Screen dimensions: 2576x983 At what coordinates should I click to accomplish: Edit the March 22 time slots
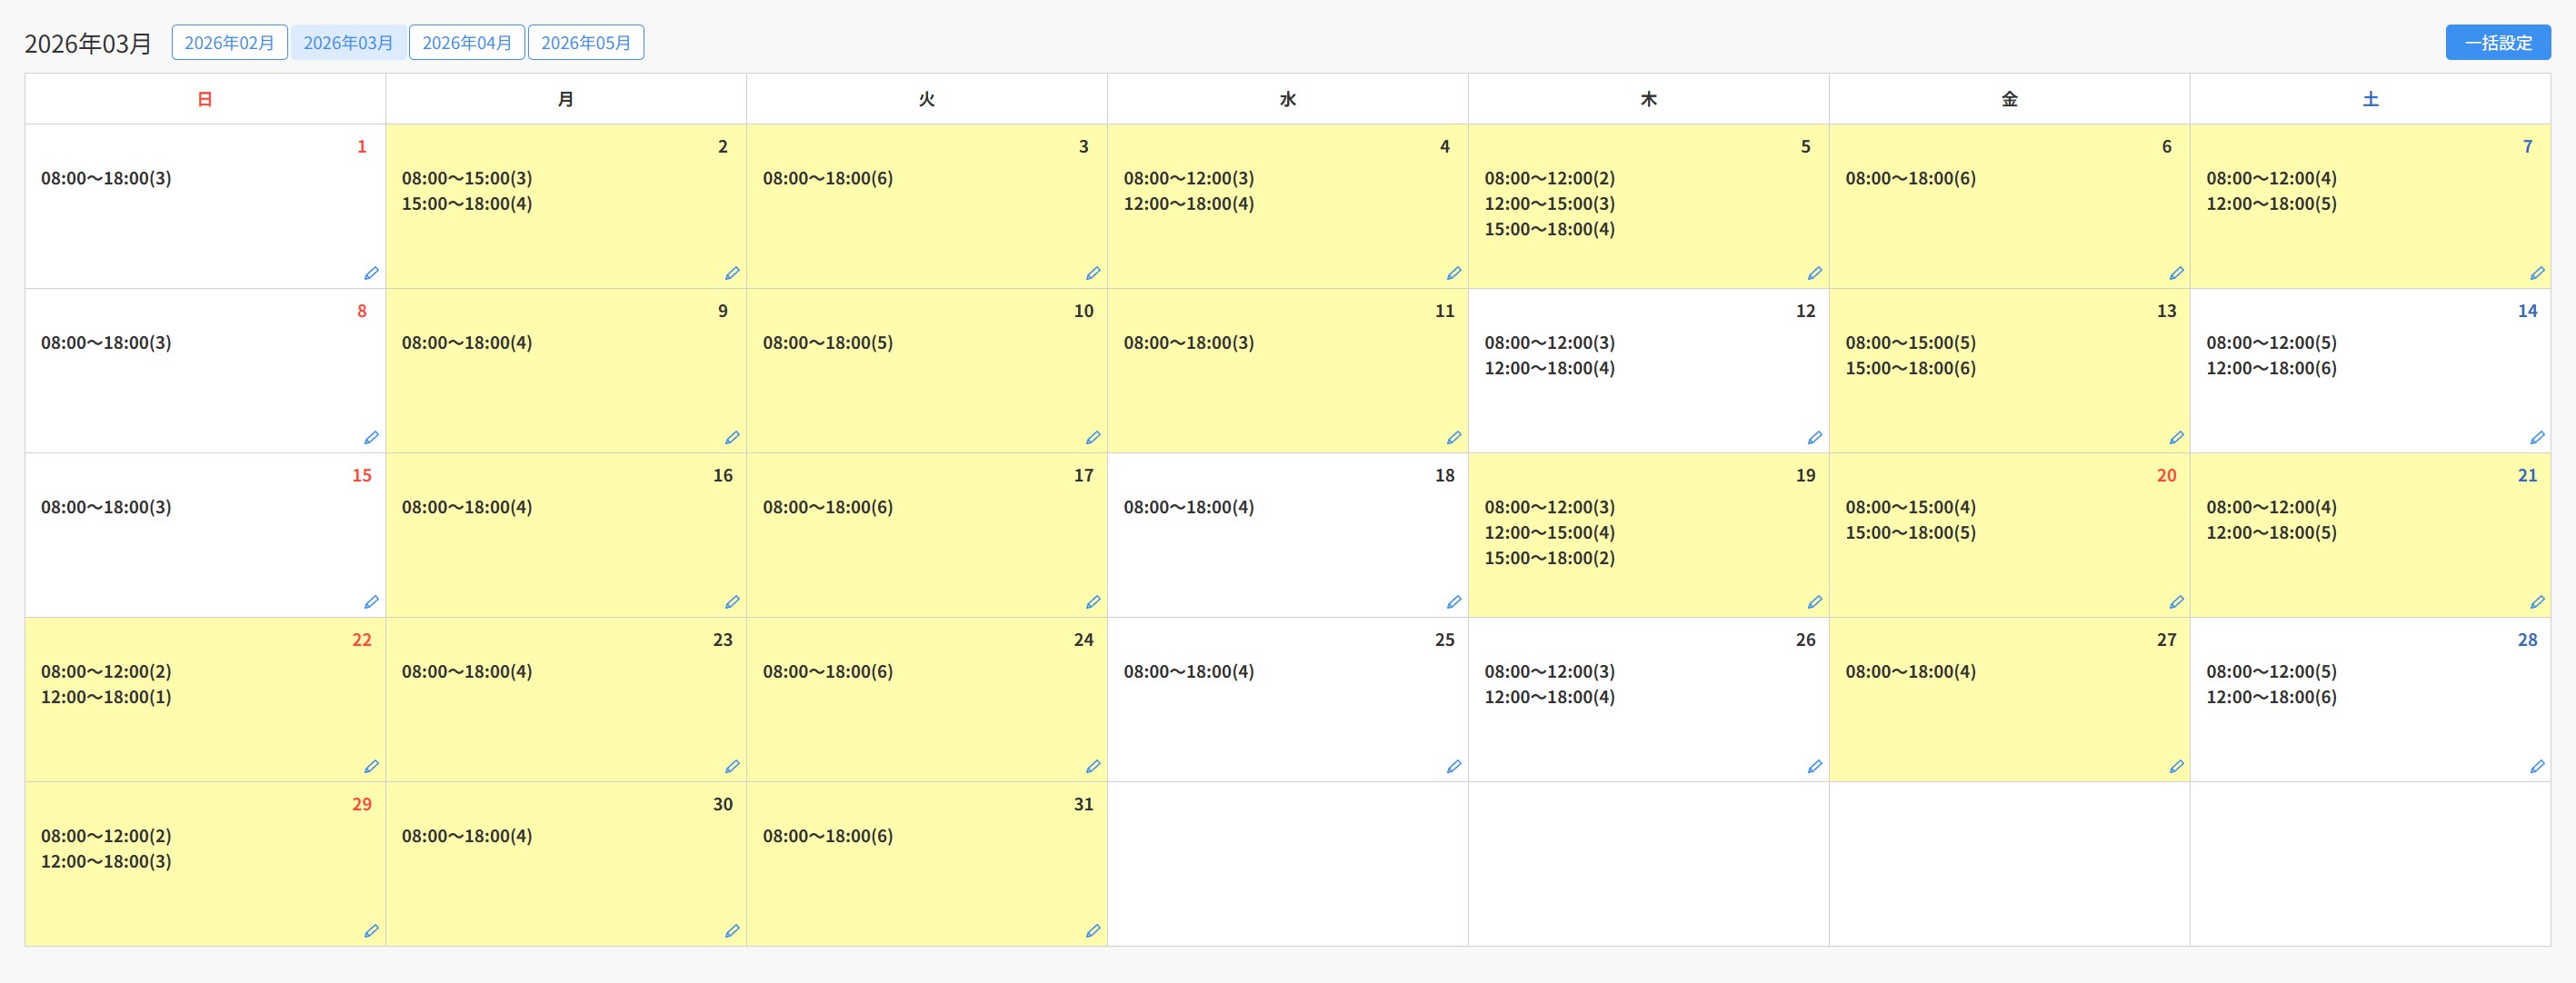[x=371, y=766]
